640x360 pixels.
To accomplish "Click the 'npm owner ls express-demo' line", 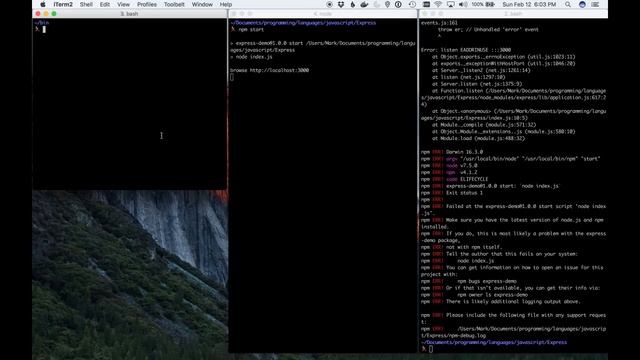I will (475, 295).
